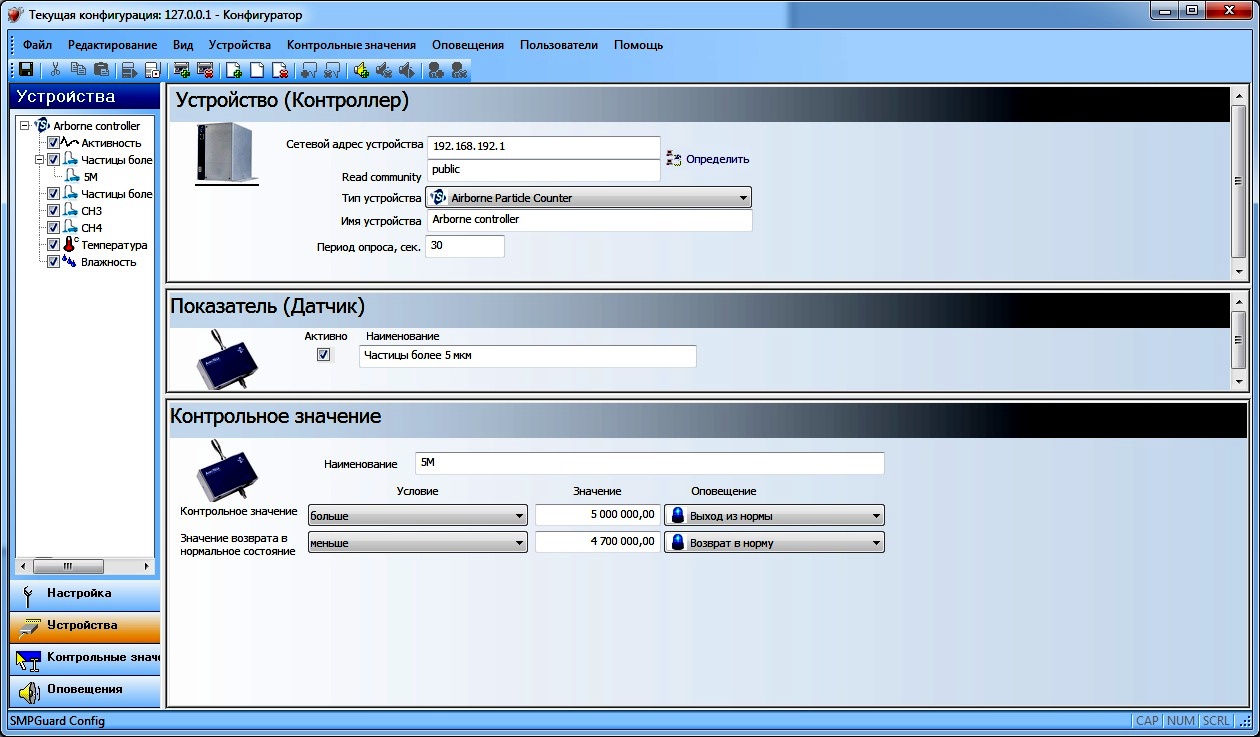
Task: Open the Выход из нормы notification dropdown
Action: 775,516
